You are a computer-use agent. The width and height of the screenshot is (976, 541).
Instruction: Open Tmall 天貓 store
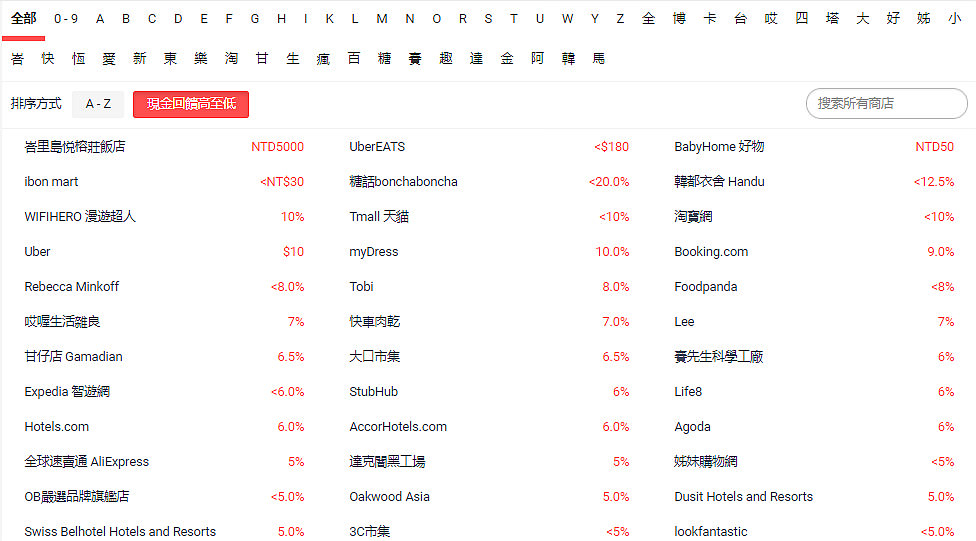point(379,217)
